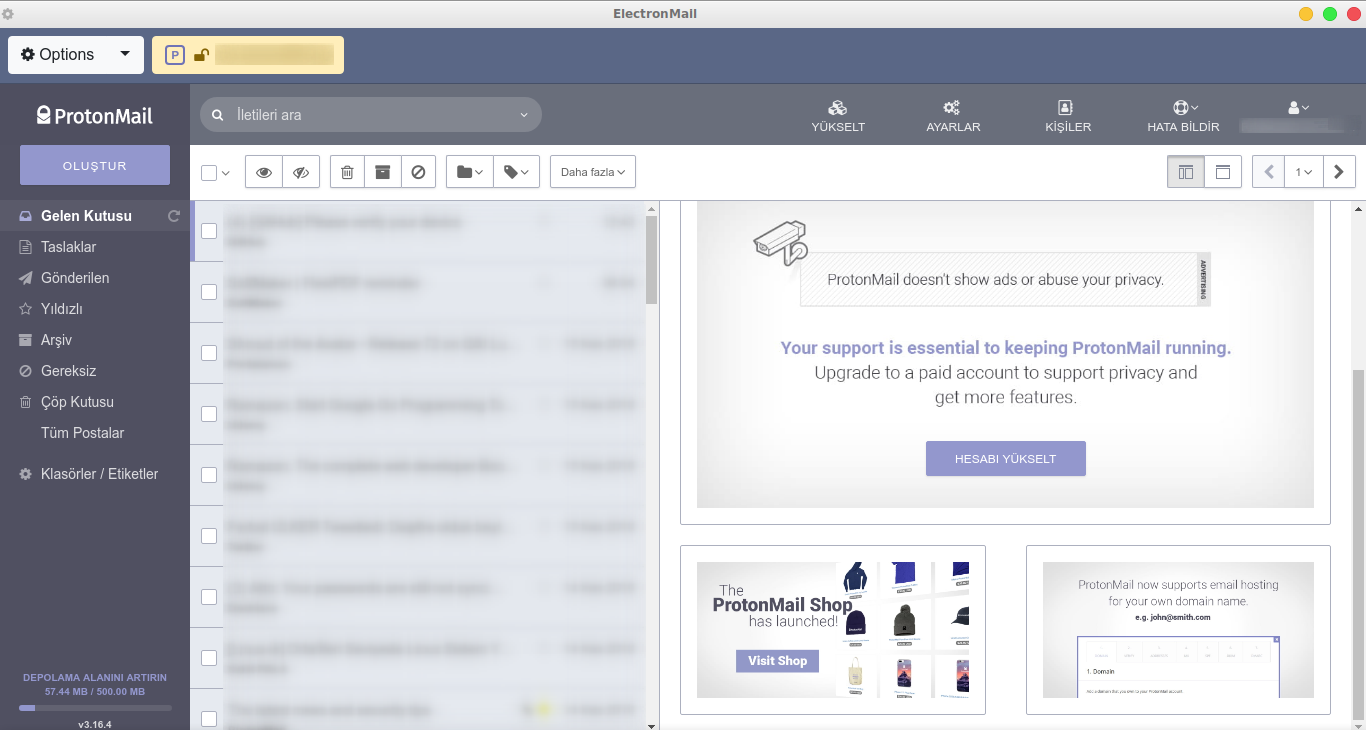This screenshot has height=730, width=1366.
Task: Click the welcome pane vertical scrollbar
Action: [1359, 545]
